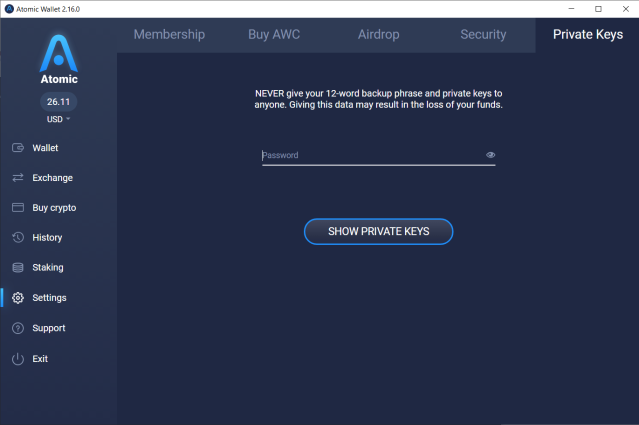Click the clock icon beside History
Image resolution: width=639 pixels, height=425 pixels.
click(18, 237)
